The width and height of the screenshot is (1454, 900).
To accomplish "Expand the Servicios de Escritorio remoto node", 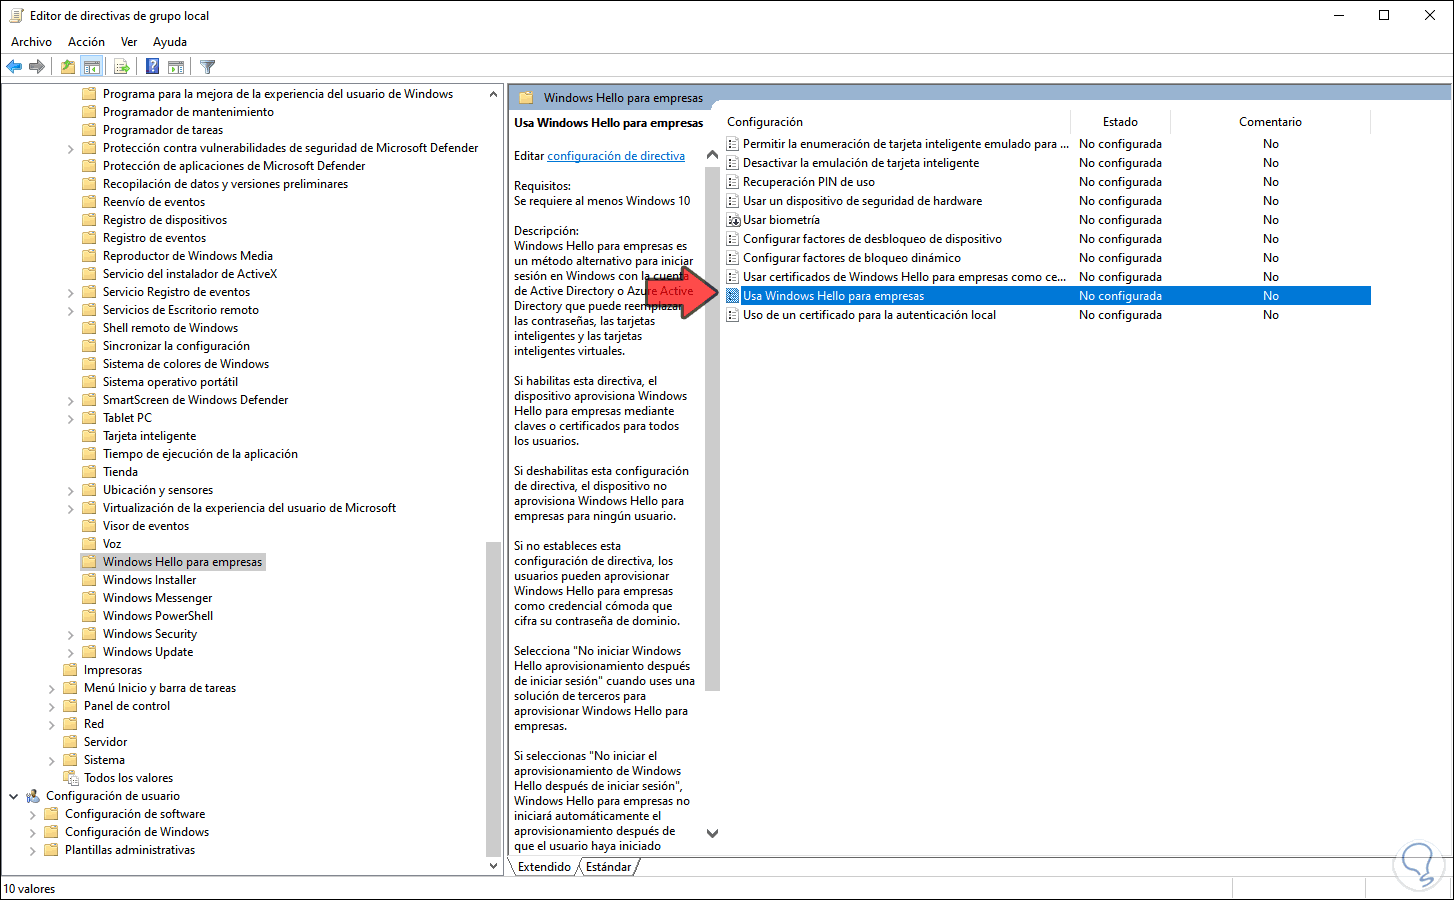I will click(x=71, y=311).
